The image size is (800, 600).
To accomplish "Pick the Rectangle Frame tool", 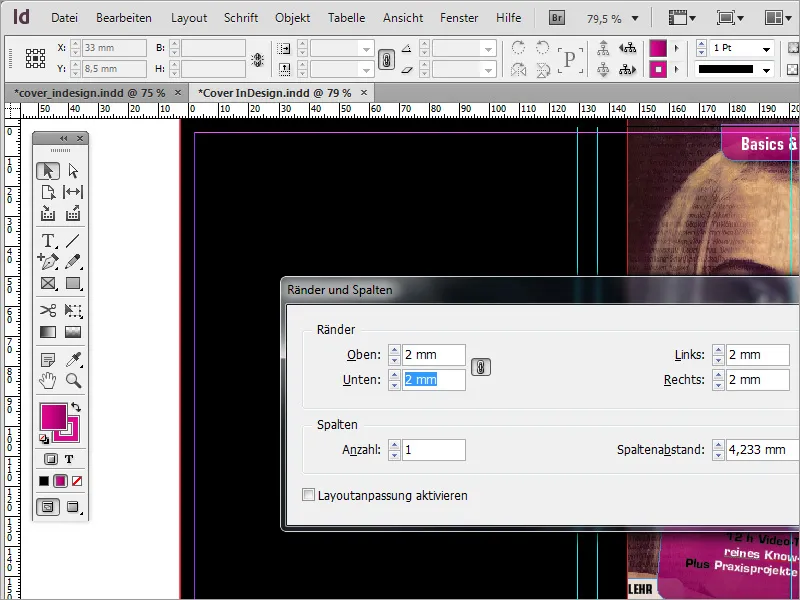I will point(47,283).
